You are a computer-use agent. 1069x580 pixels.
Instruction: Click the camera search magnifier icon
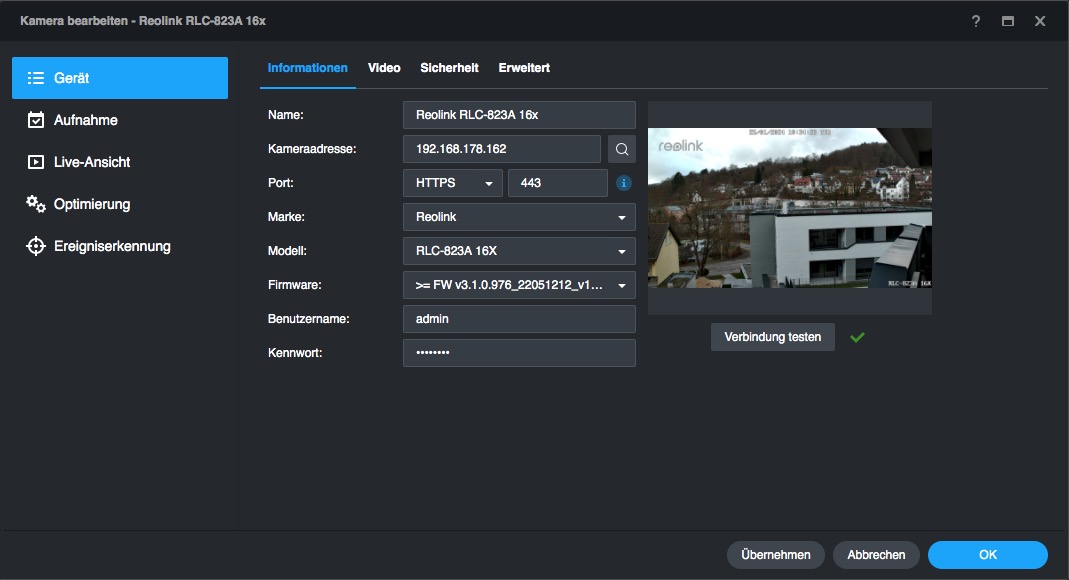[x=621, y=149]
